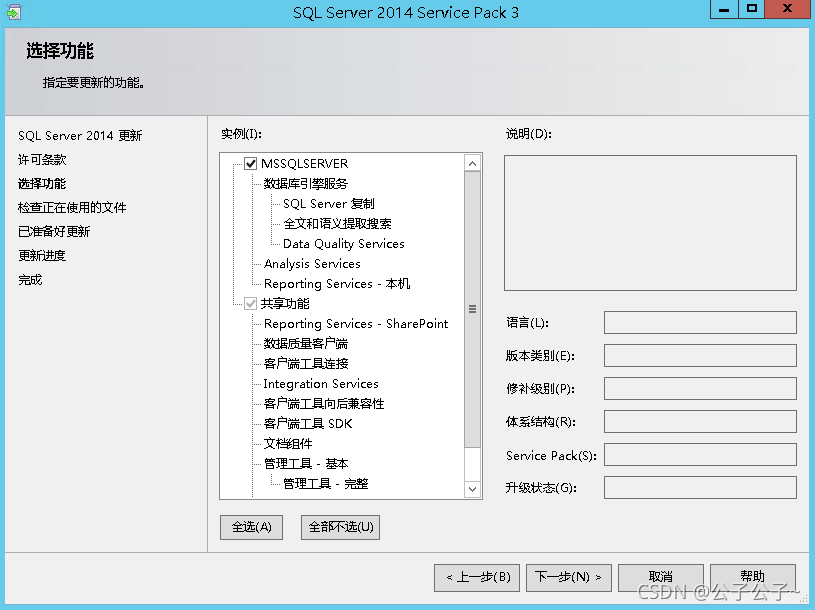Toggle the 共享功能 checkbox
815x610 pixels.
251,303
